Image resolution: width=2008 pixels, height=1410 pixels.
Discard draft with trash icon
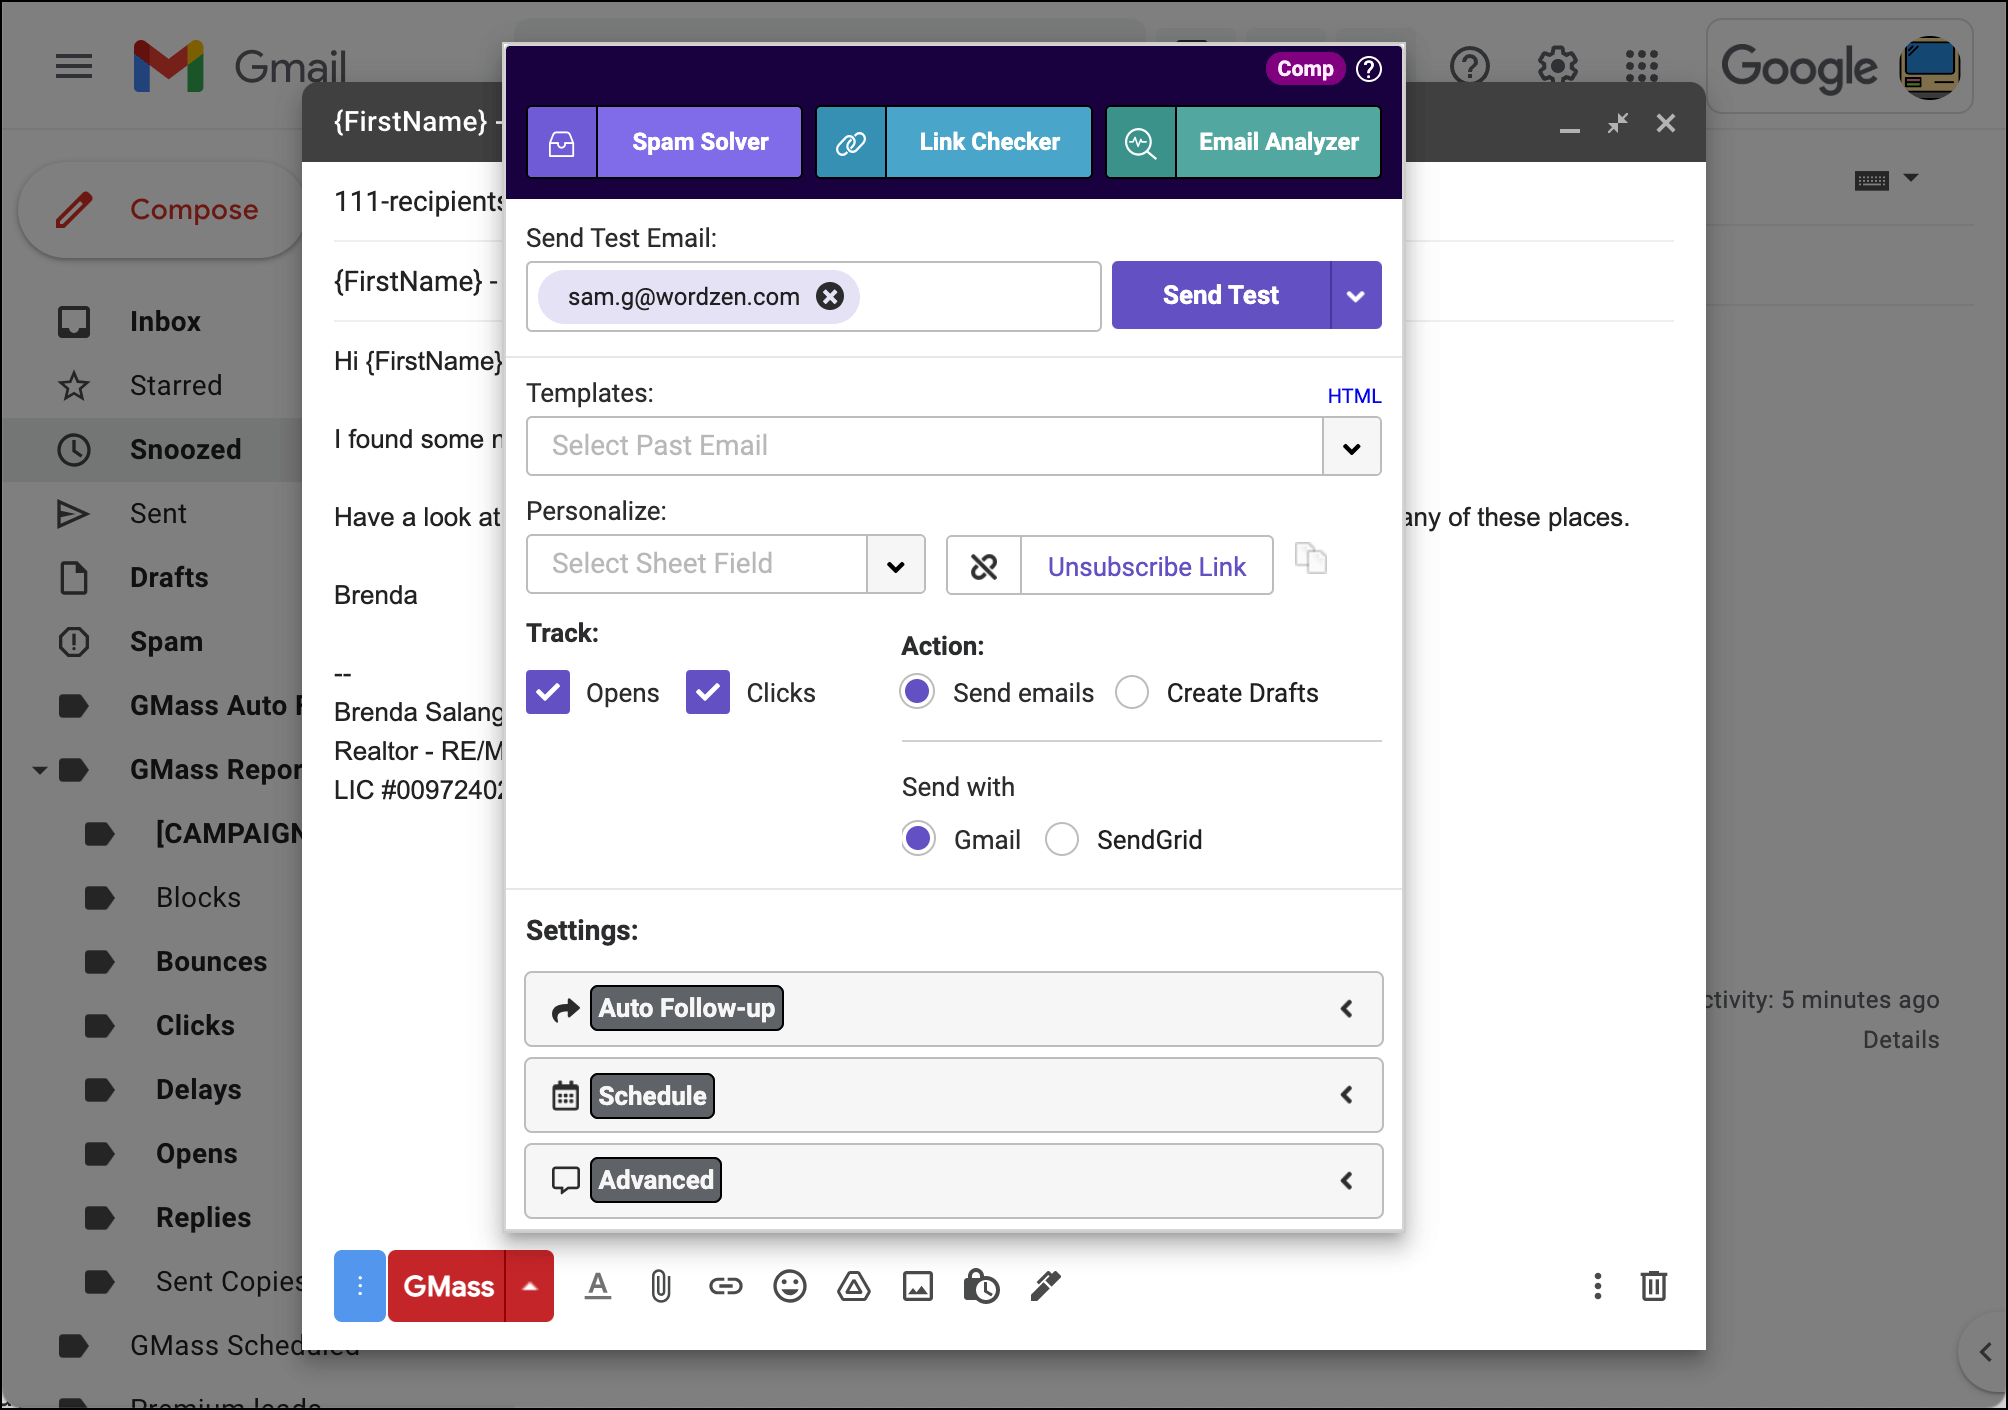click(x=1654, y=1286)
